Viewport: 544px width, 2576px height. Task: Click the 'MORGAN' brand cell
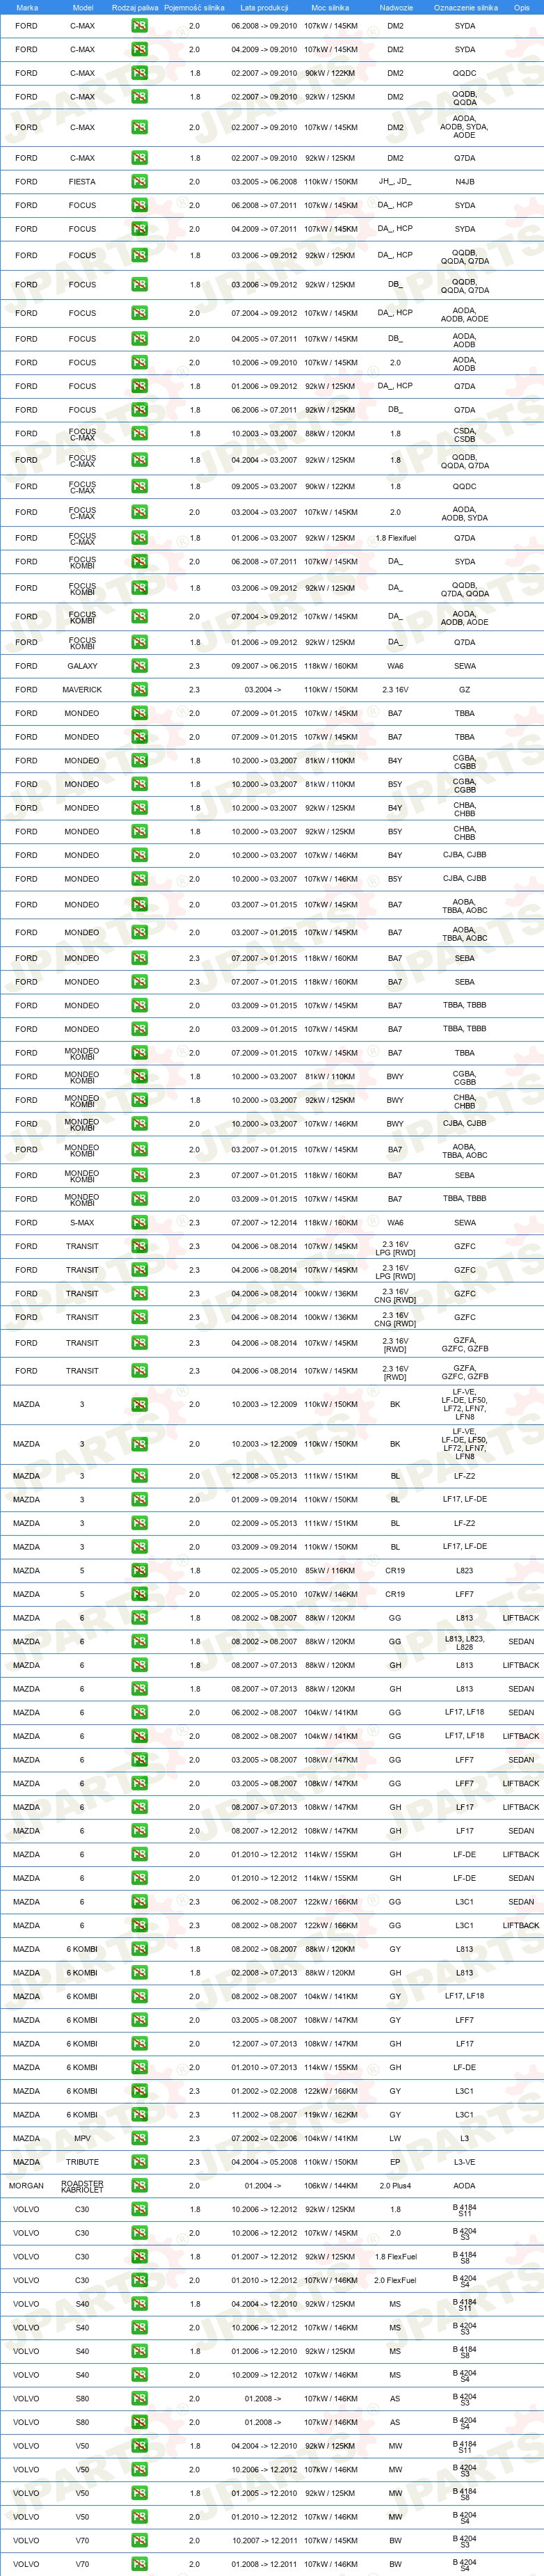(27, 2186)
